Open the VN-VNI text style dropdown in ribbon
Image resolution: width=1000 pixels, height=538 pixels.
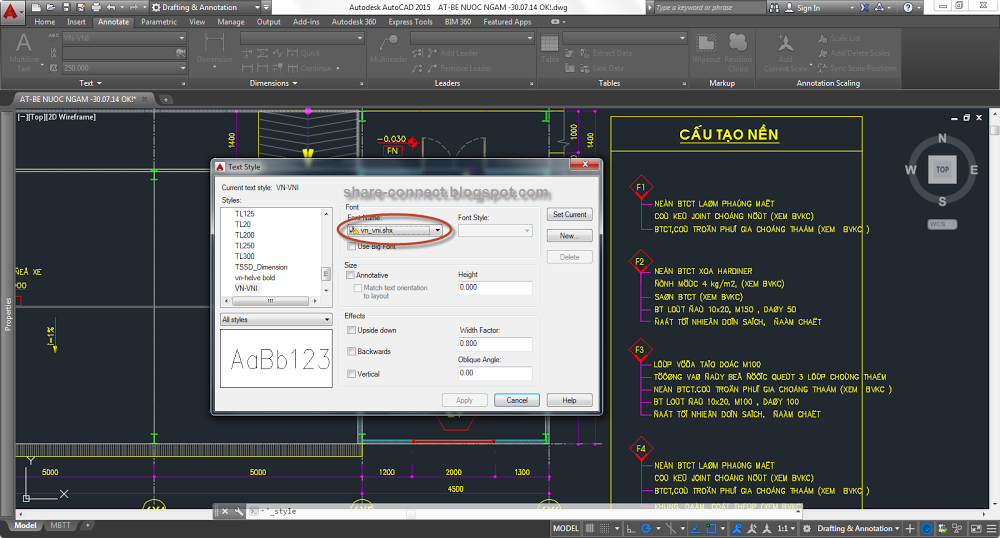pos(124,38)
